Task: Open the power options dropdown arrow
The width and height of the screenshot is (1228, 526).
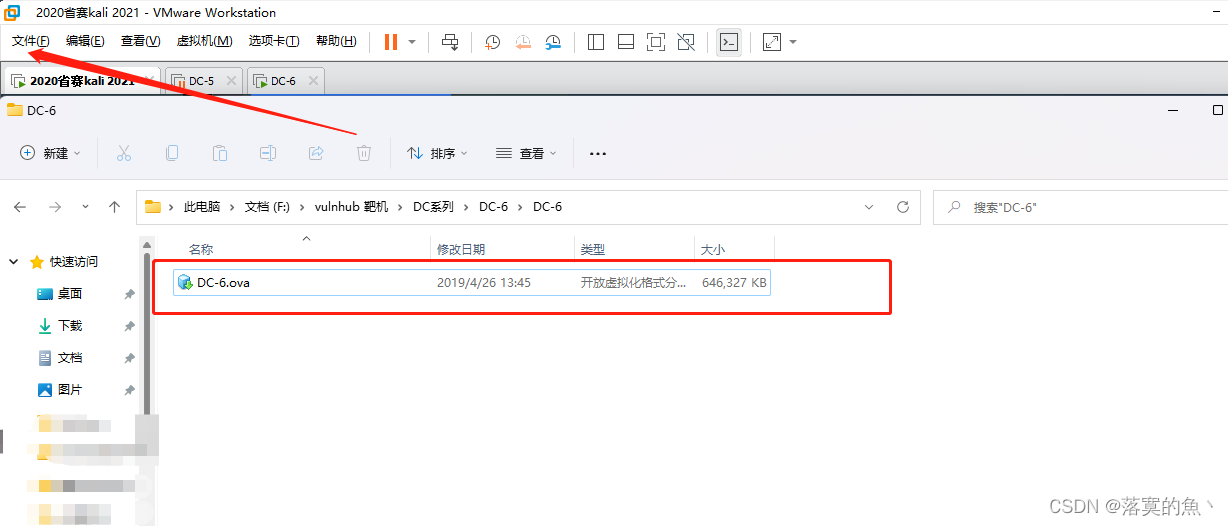Action: point(412,42)
